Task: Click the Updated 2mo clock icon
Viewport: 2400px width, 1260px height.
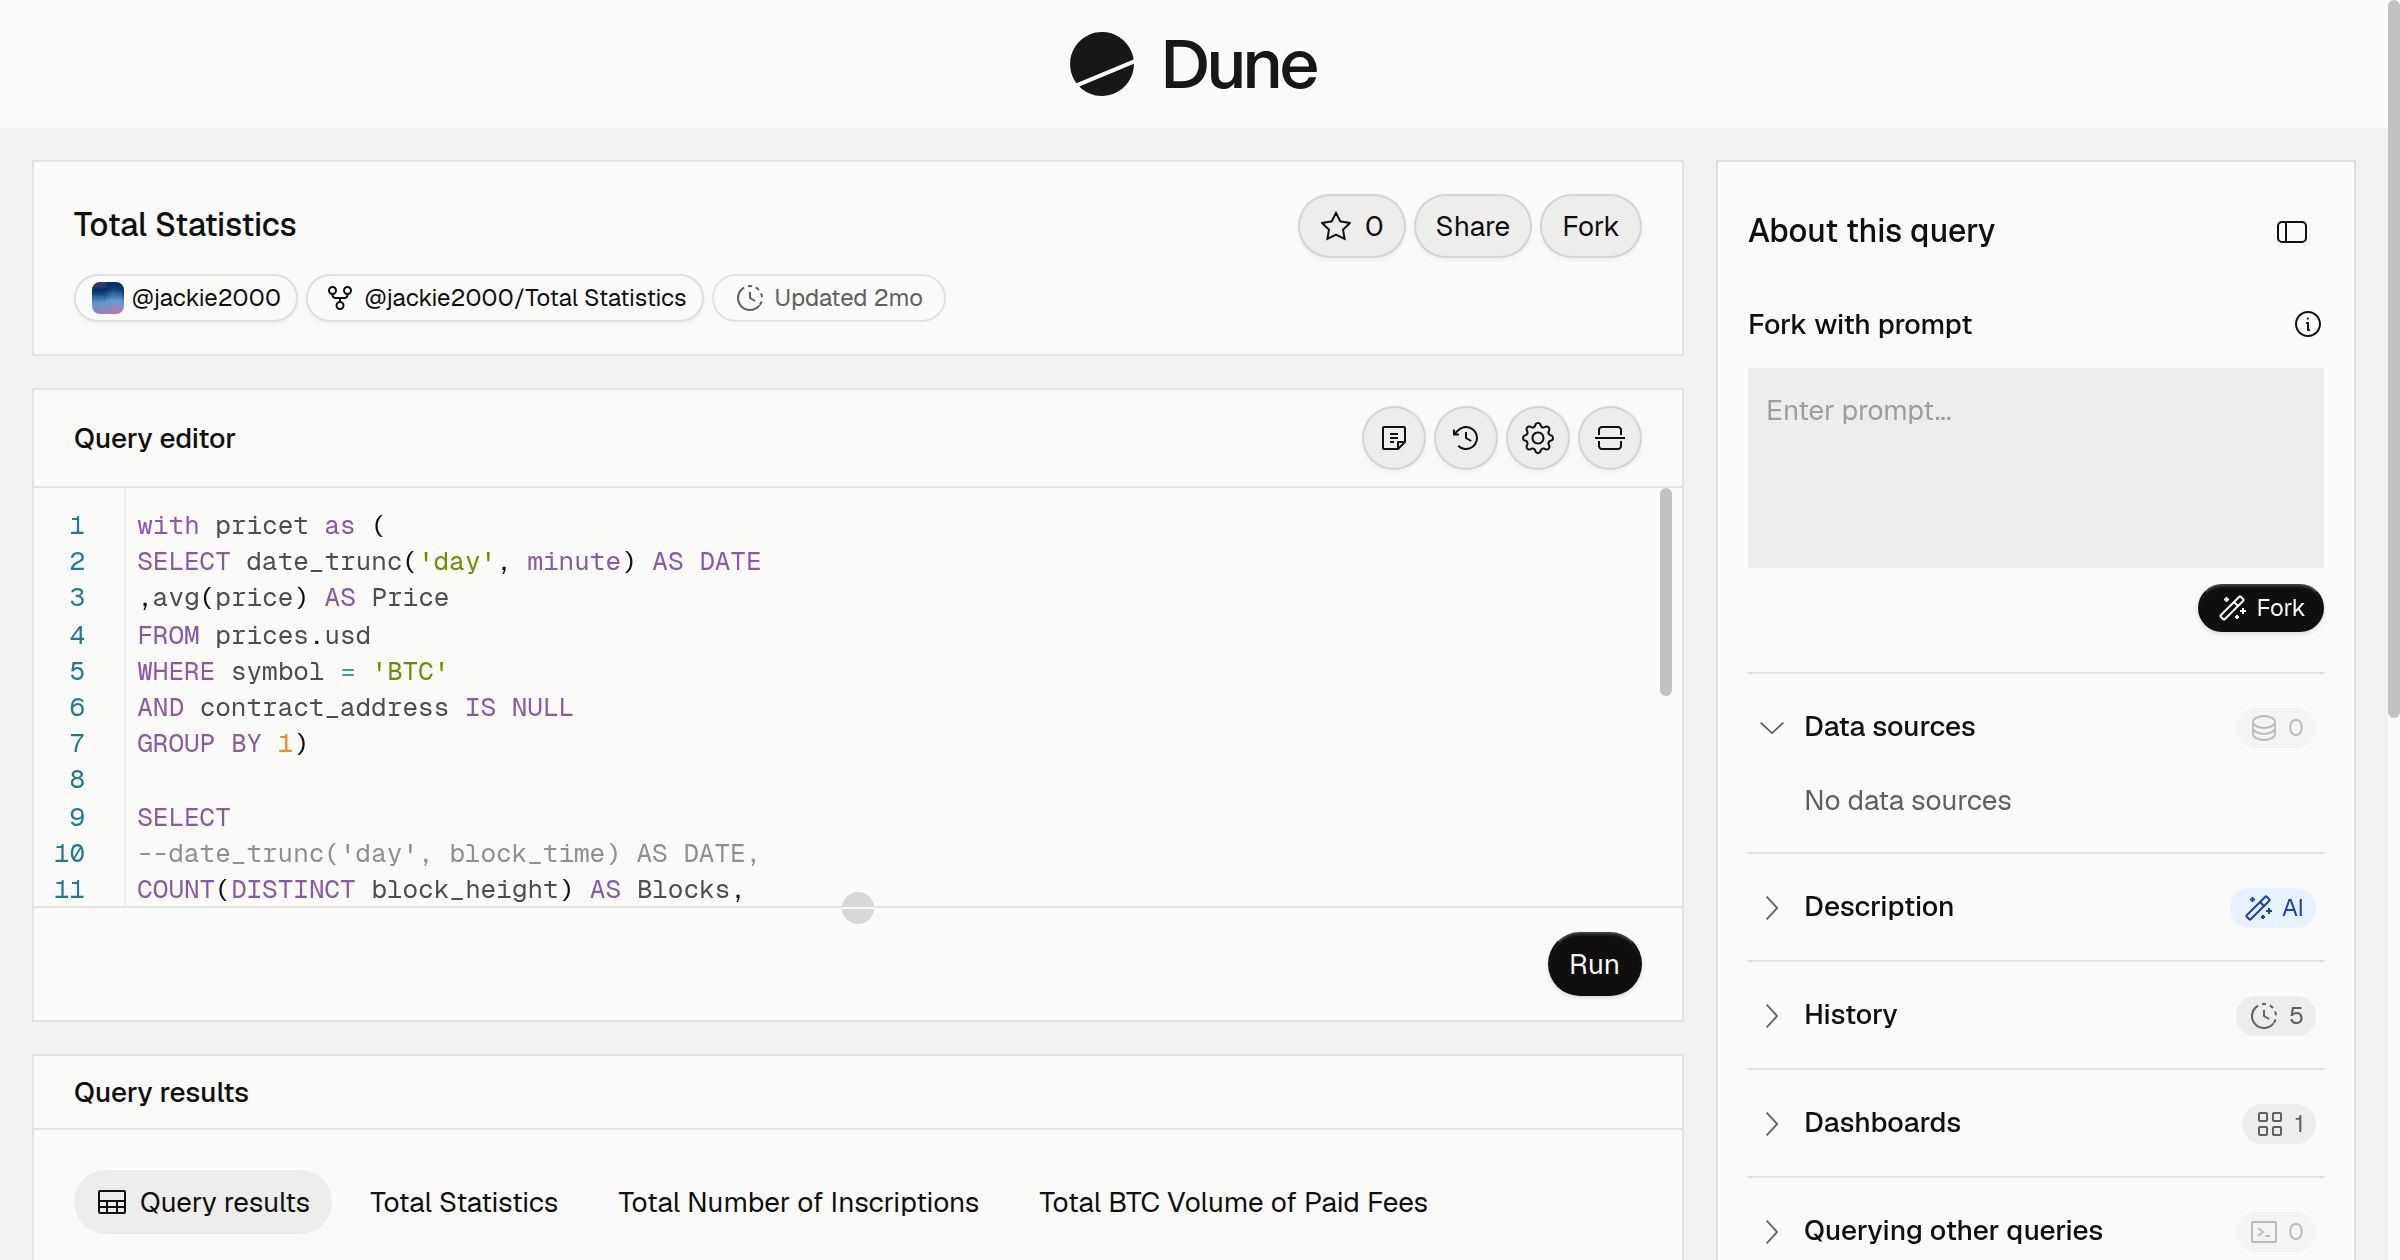Action: click(749, 297)
